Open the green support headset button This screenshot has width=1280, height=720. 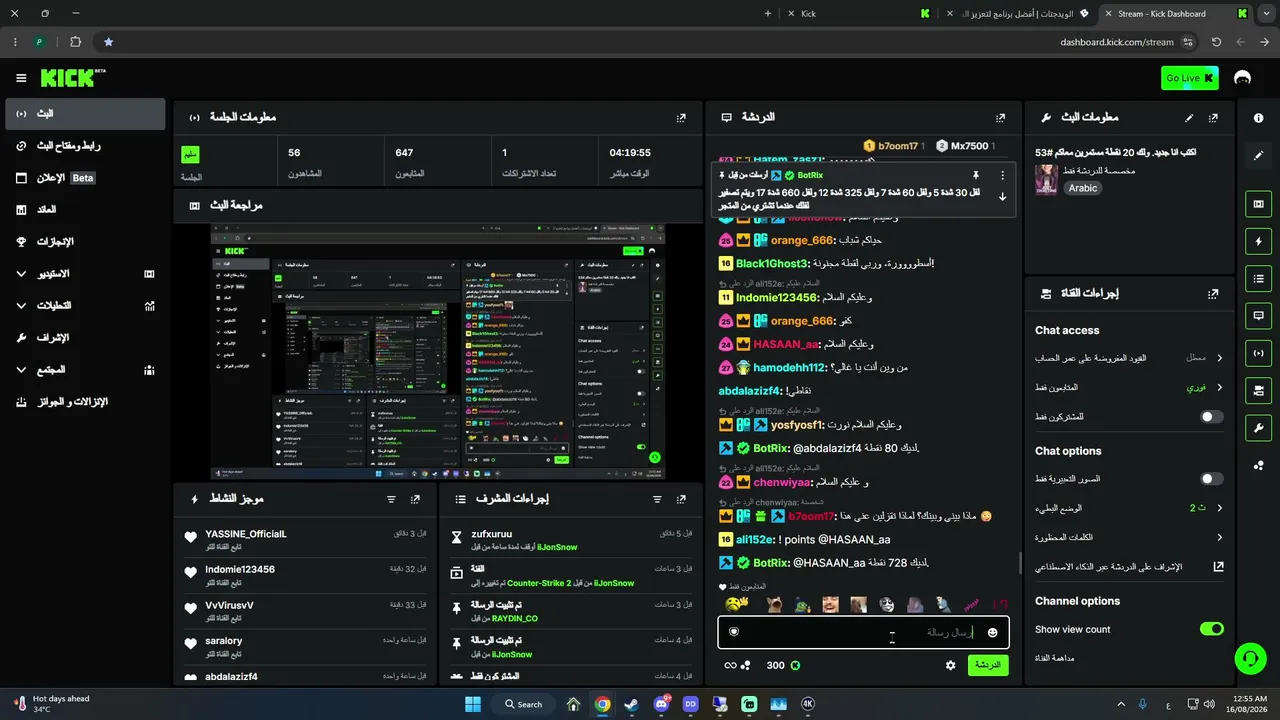pos(1249,658)
